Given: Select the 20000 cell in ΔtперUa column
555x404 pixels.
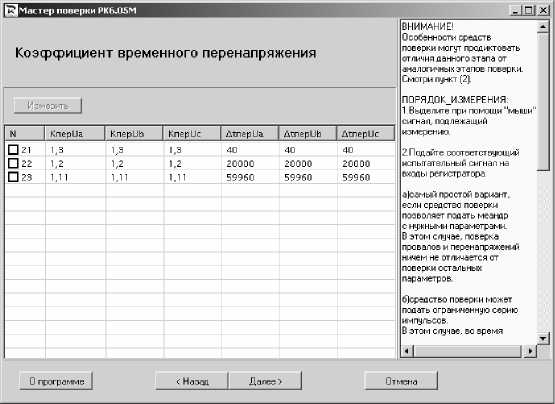Looking at the screenshot, I should [240, 164].
